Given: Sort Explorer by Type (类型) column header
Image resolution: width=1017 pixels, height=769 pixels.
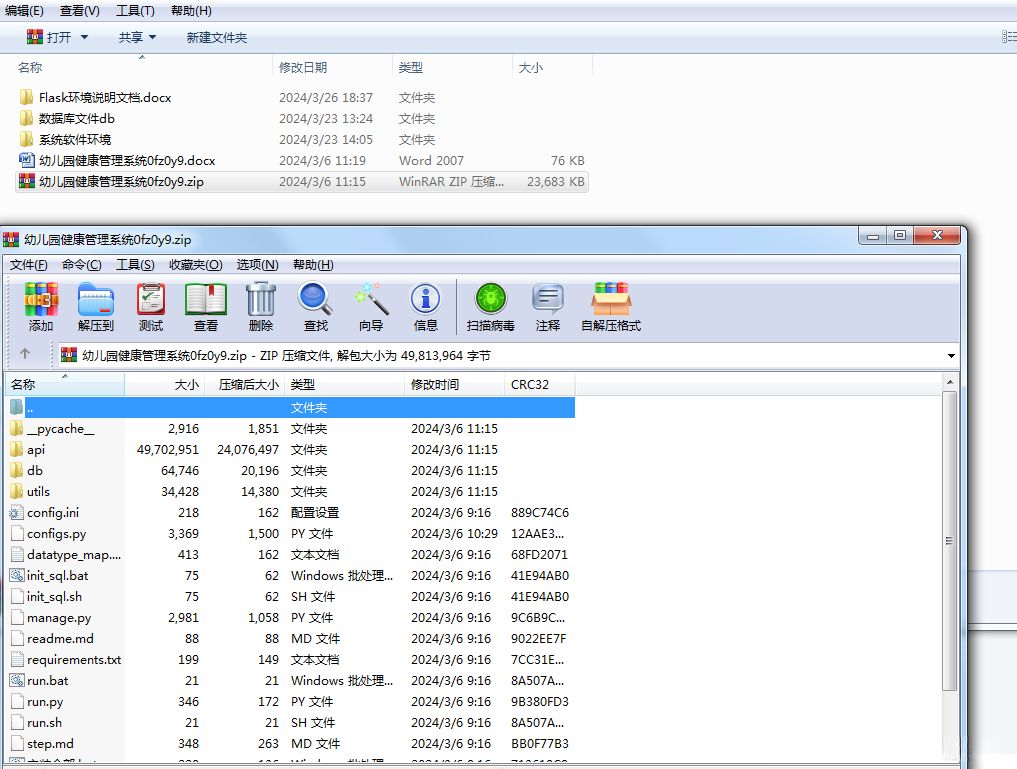Looking at the screenshot, I should (451, 67).
